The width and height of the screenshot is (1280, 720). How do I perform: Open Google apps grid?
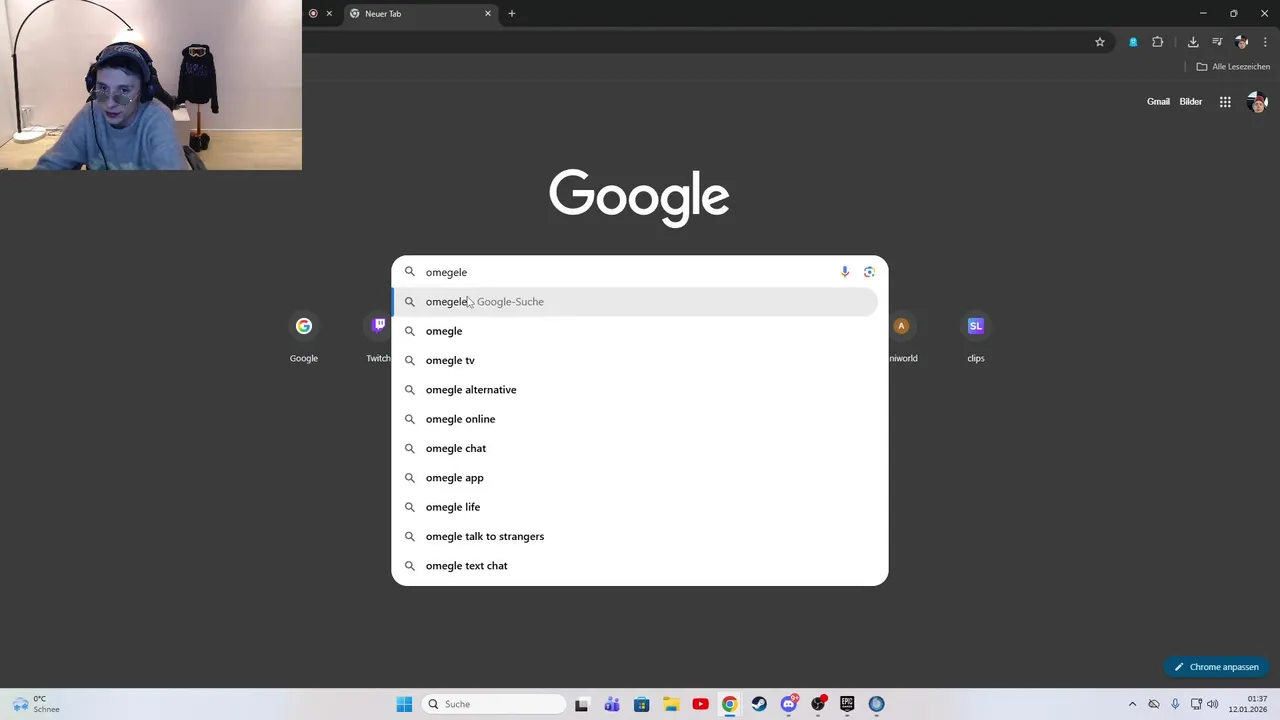(x=1225, y=102)
